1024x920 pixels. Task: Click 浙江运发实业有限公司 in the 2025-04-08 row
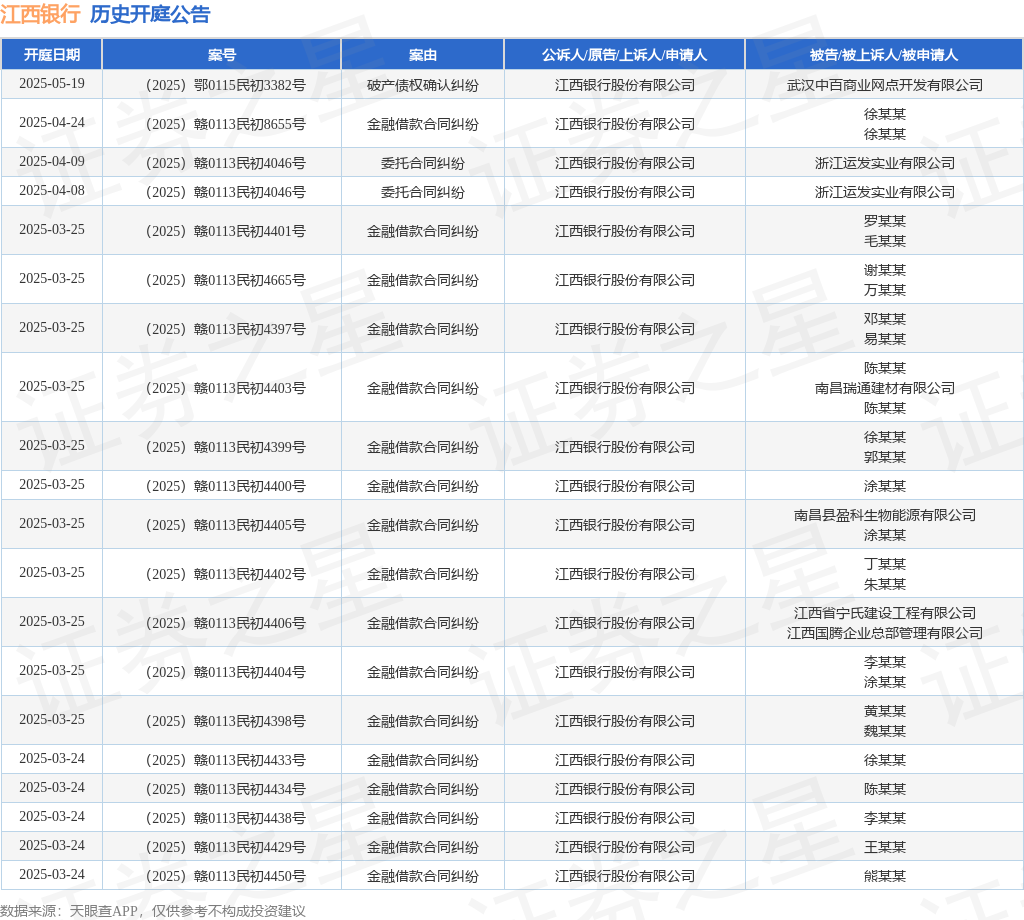tap(884, 192)
